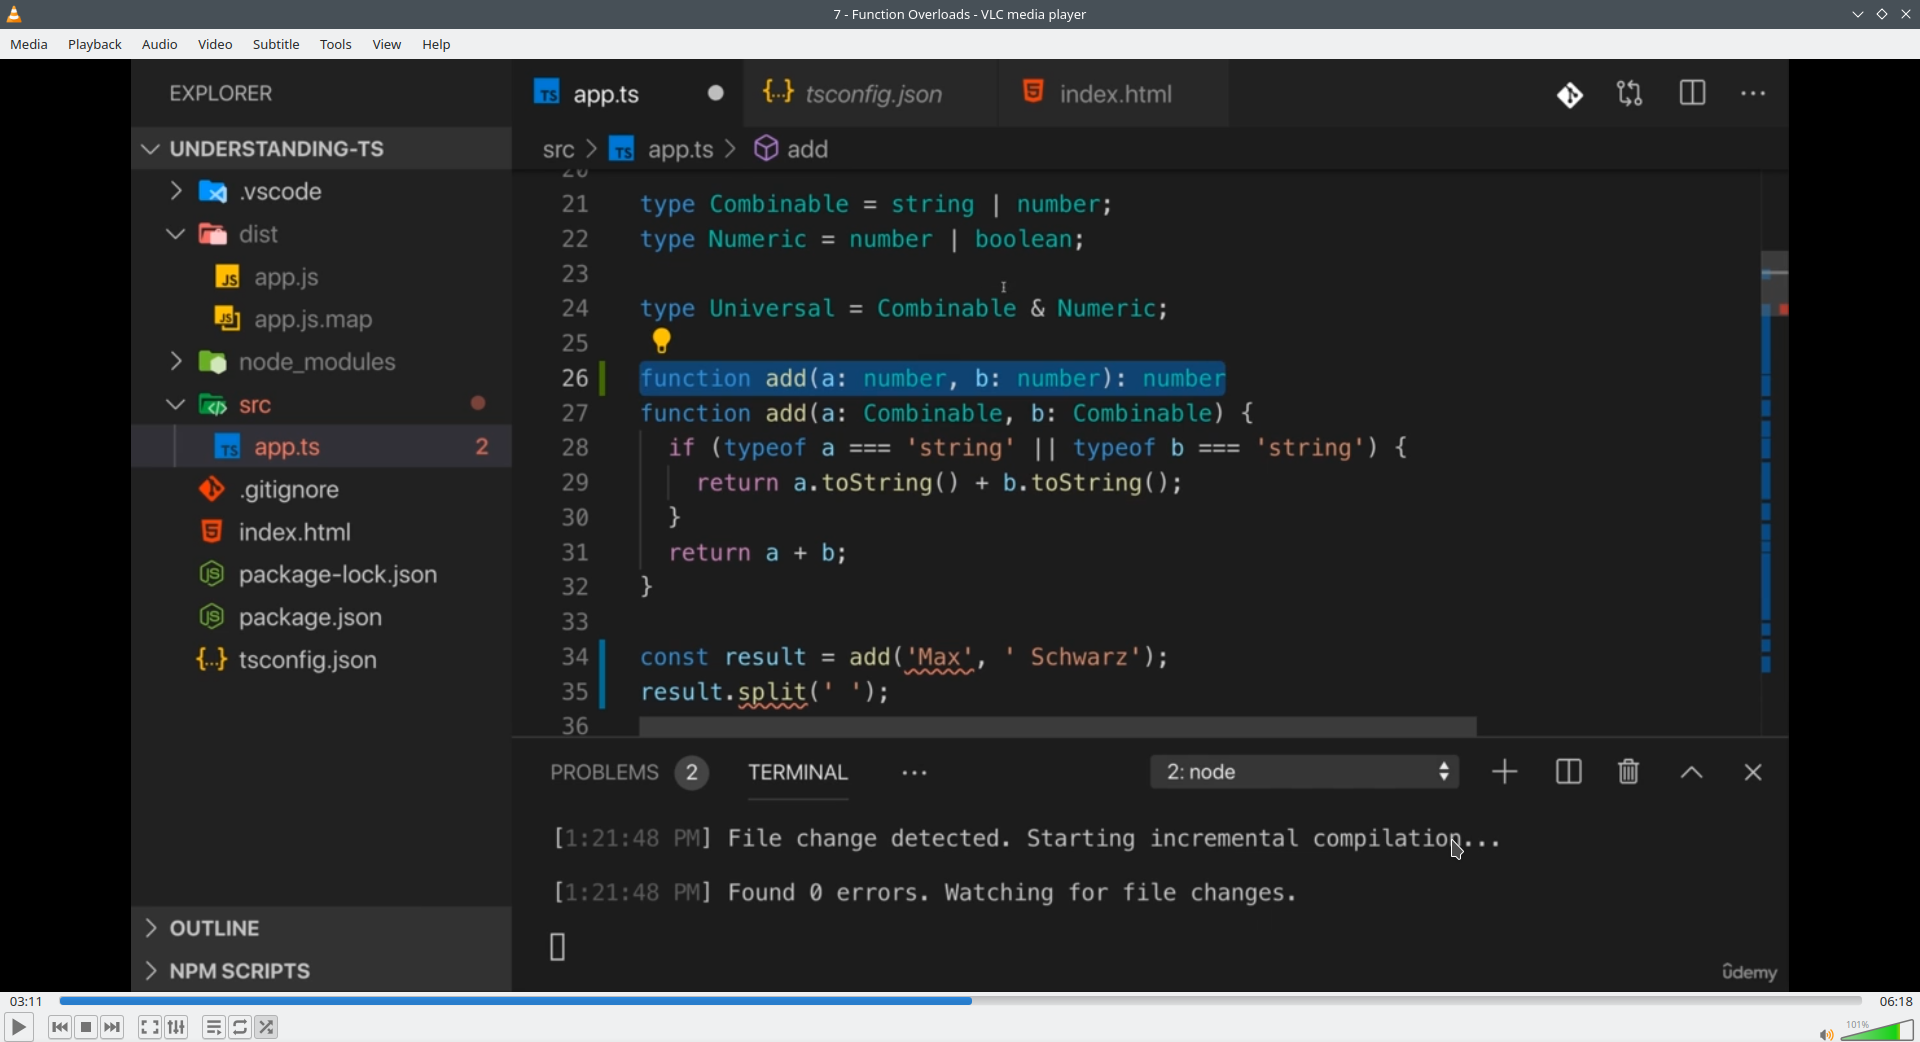Click the Play button

(18, 1027)
